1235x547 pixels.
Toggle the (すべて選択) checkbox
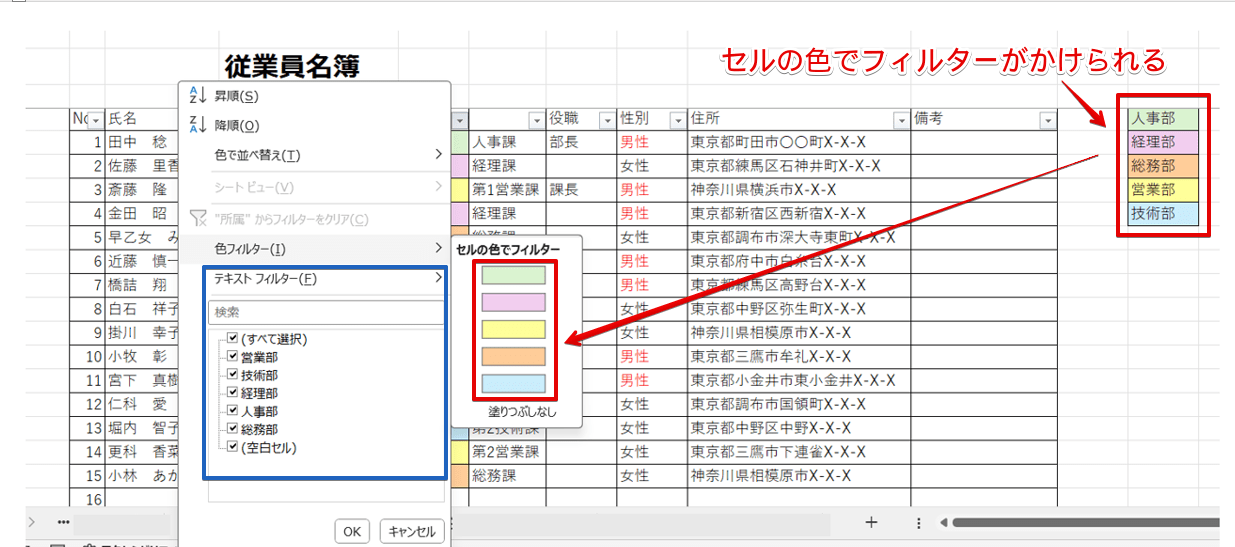(x=233, y=339)
